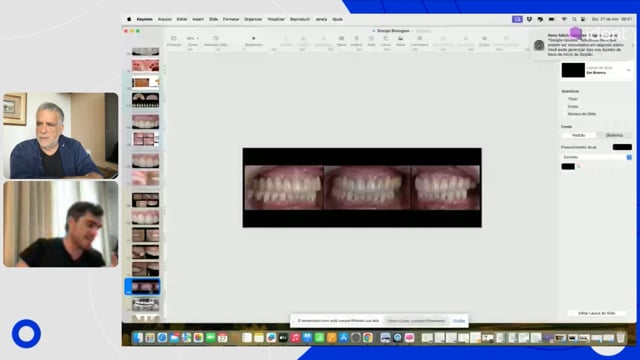Open the fill type dropdown under Preenchimento
Viewport: 640px width, 360px height.
[596, 157]
